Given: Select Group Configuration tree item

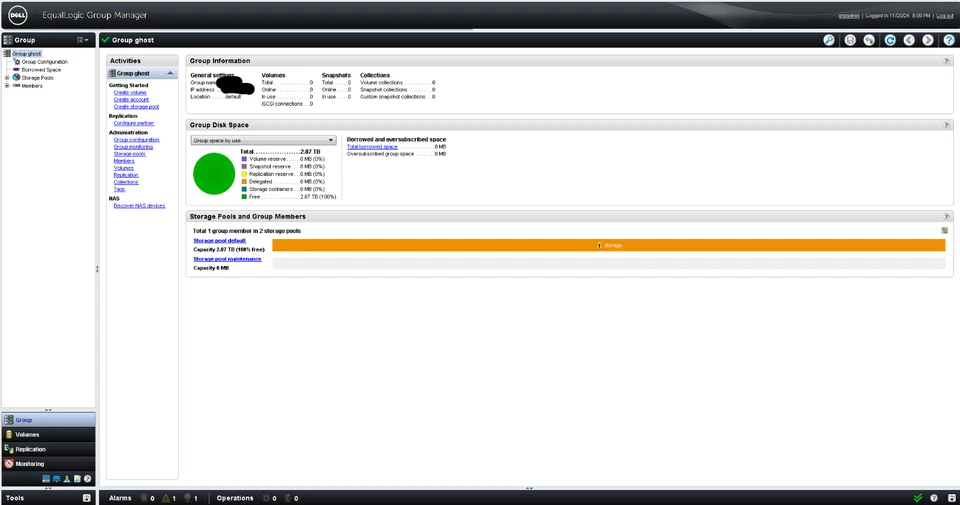Looking at the screenshot, I should click(45, 62).
